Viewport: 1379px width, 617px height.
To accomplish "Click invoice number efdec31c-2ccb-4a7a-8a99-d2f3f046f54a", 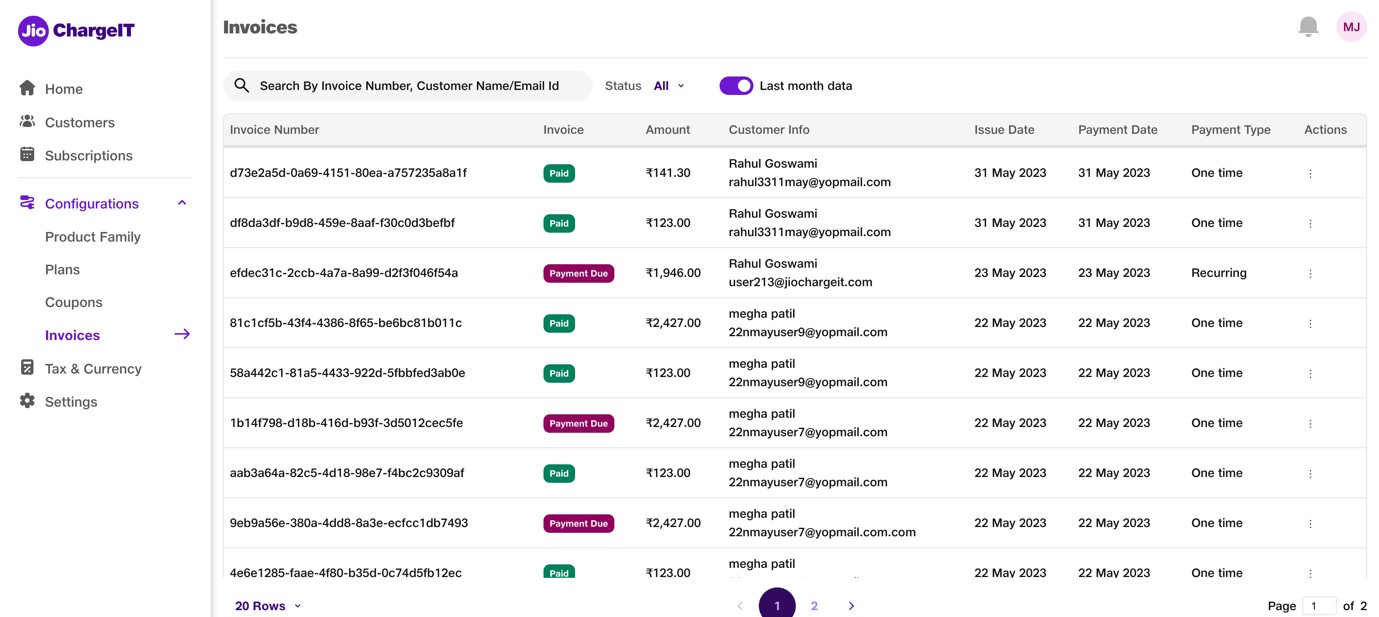I will (x=344, y=273).
